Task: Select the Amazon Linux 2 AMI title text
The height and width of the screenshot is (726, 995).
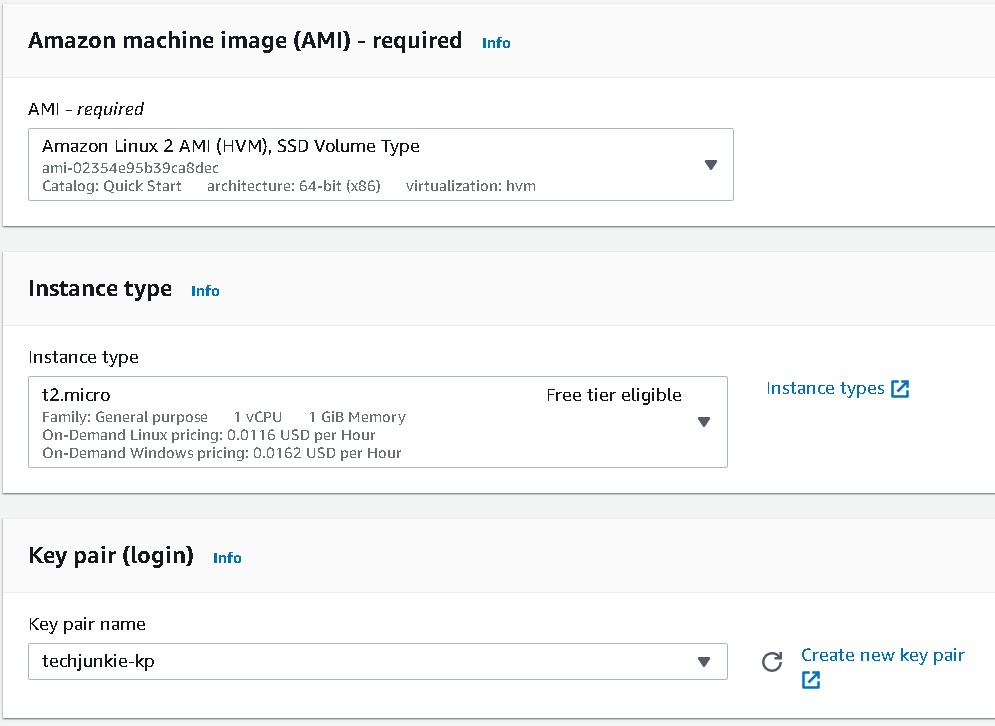Action: click(230, 146)
